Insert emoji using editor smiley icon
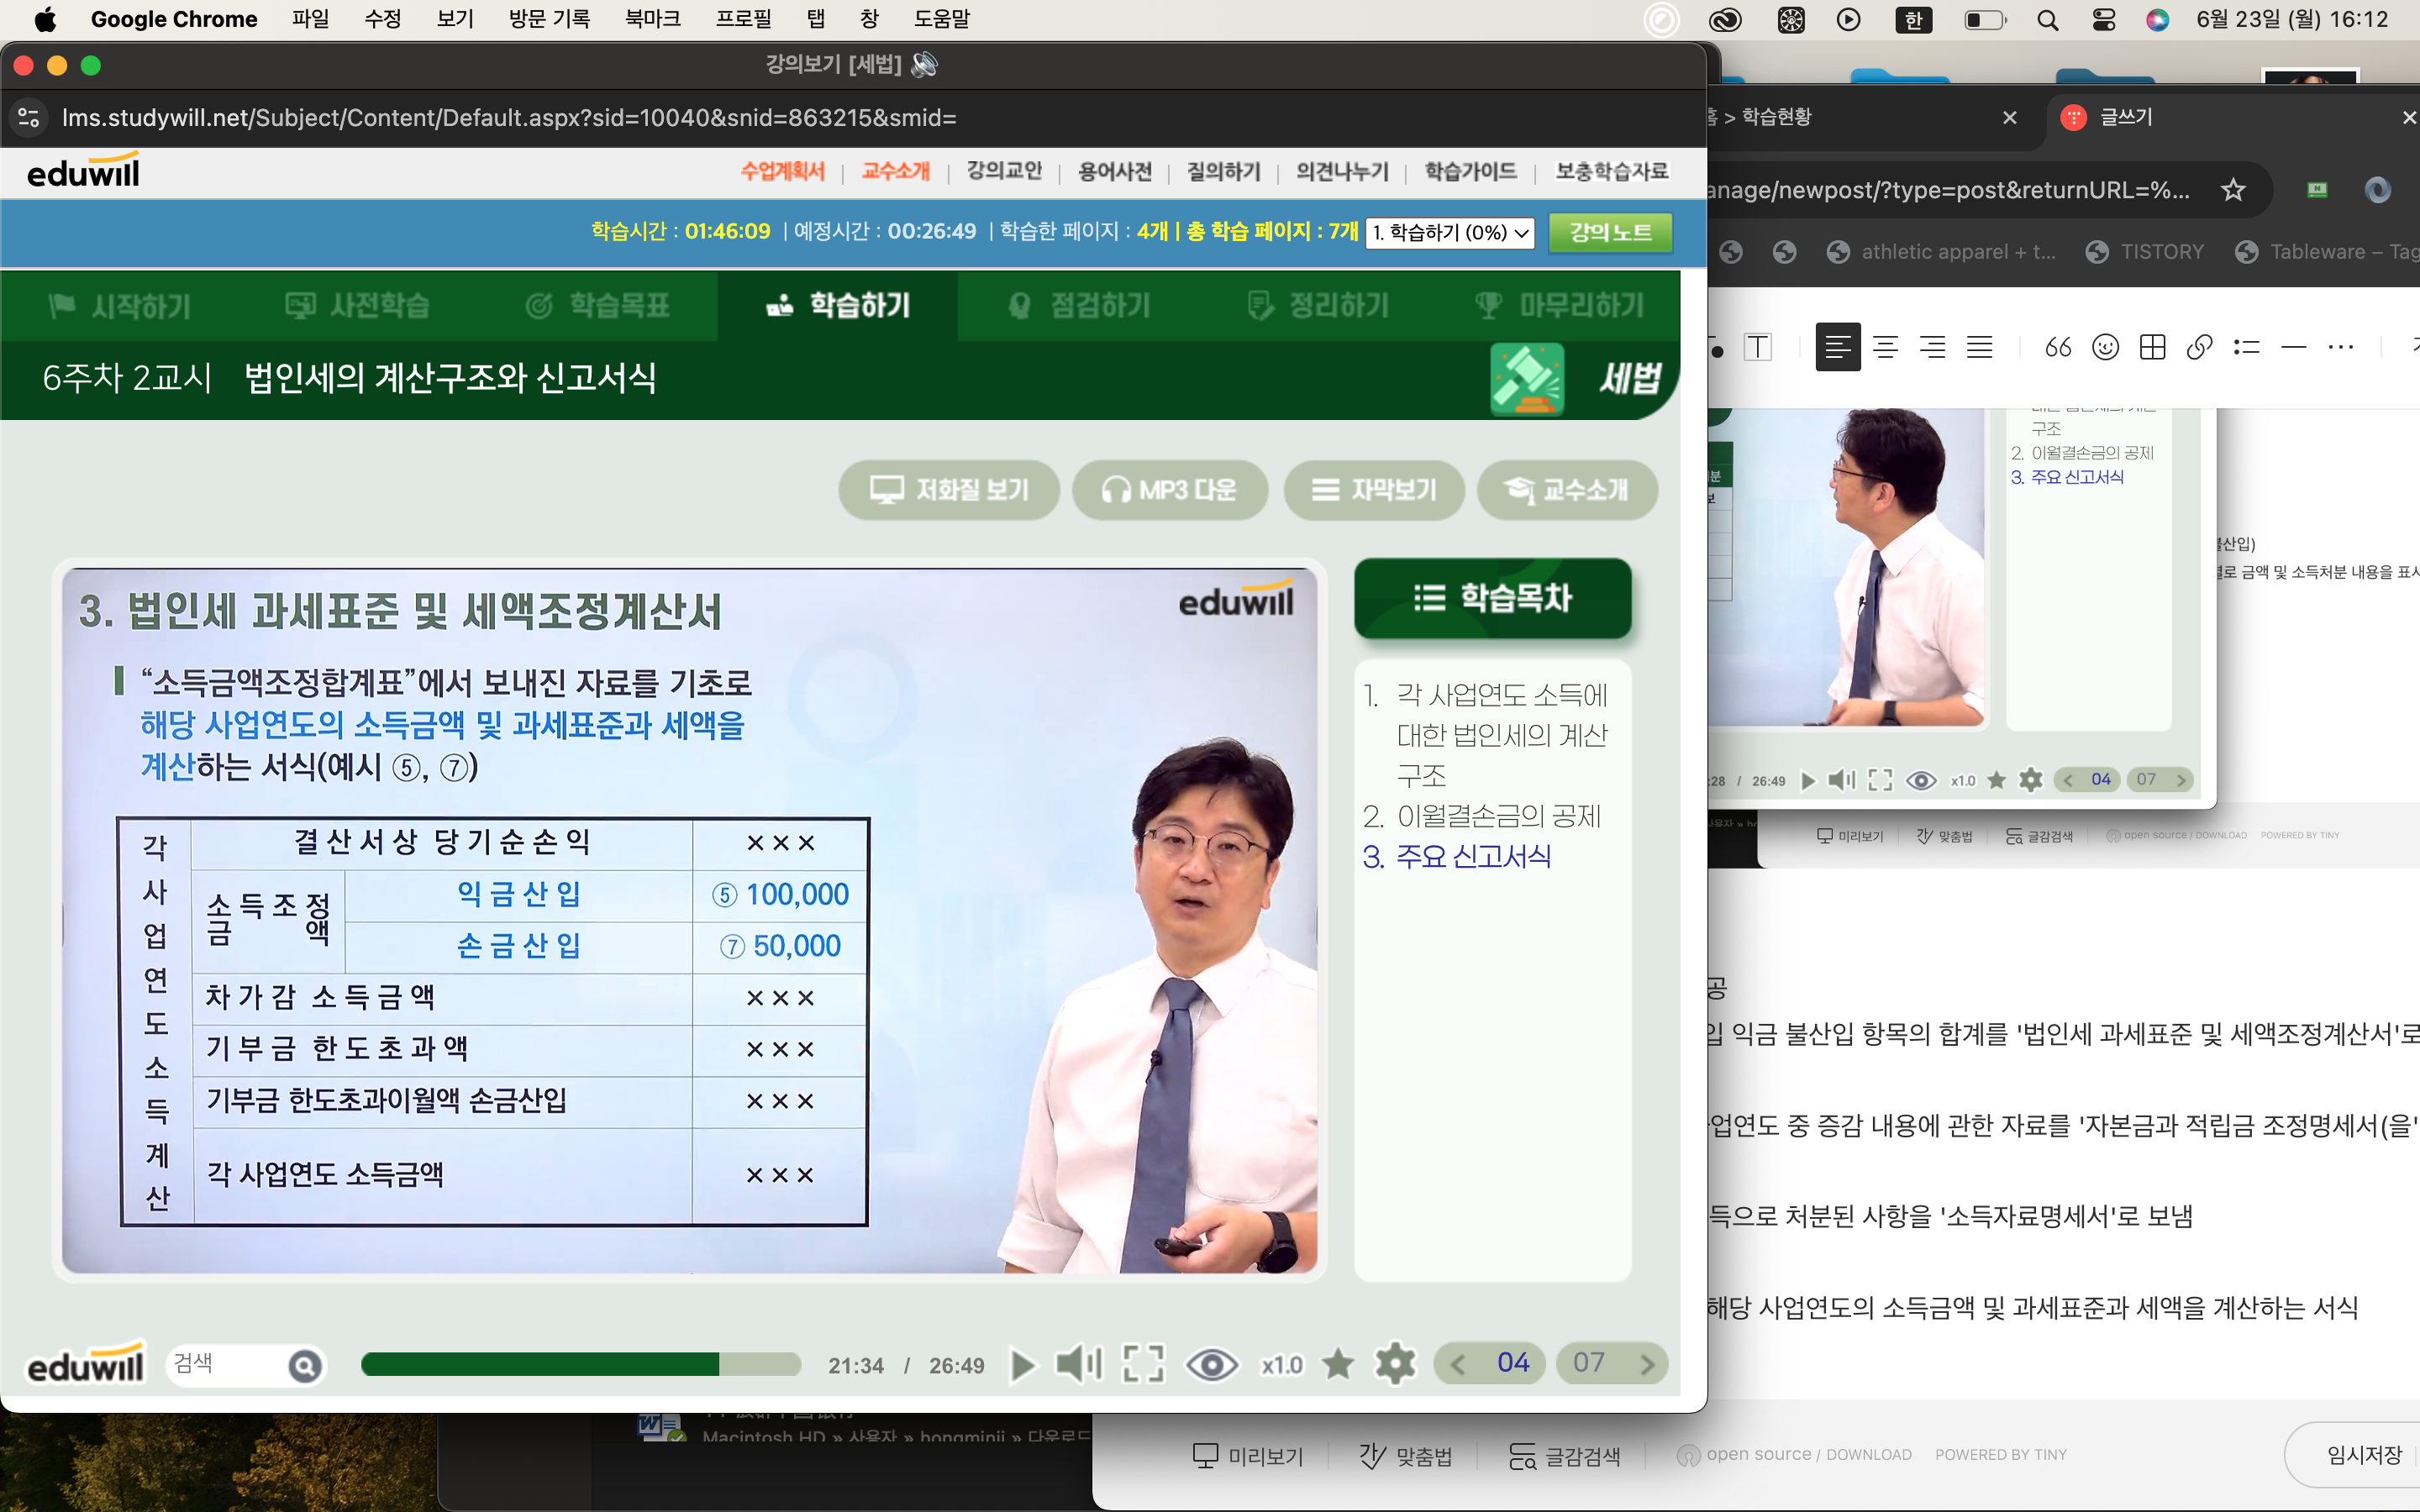 click(2105, 347)
